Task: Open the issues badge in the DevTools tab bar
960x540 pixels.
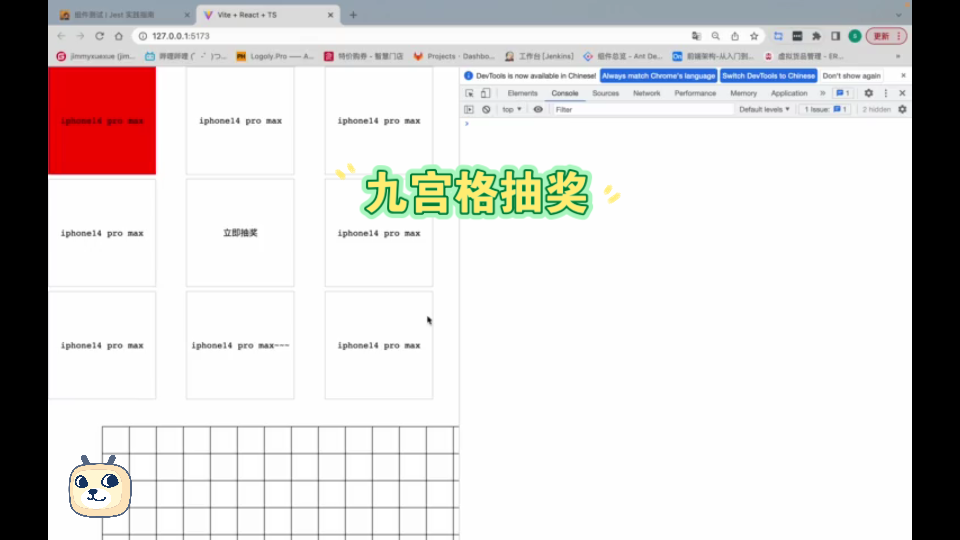Action: click(843, 93)
